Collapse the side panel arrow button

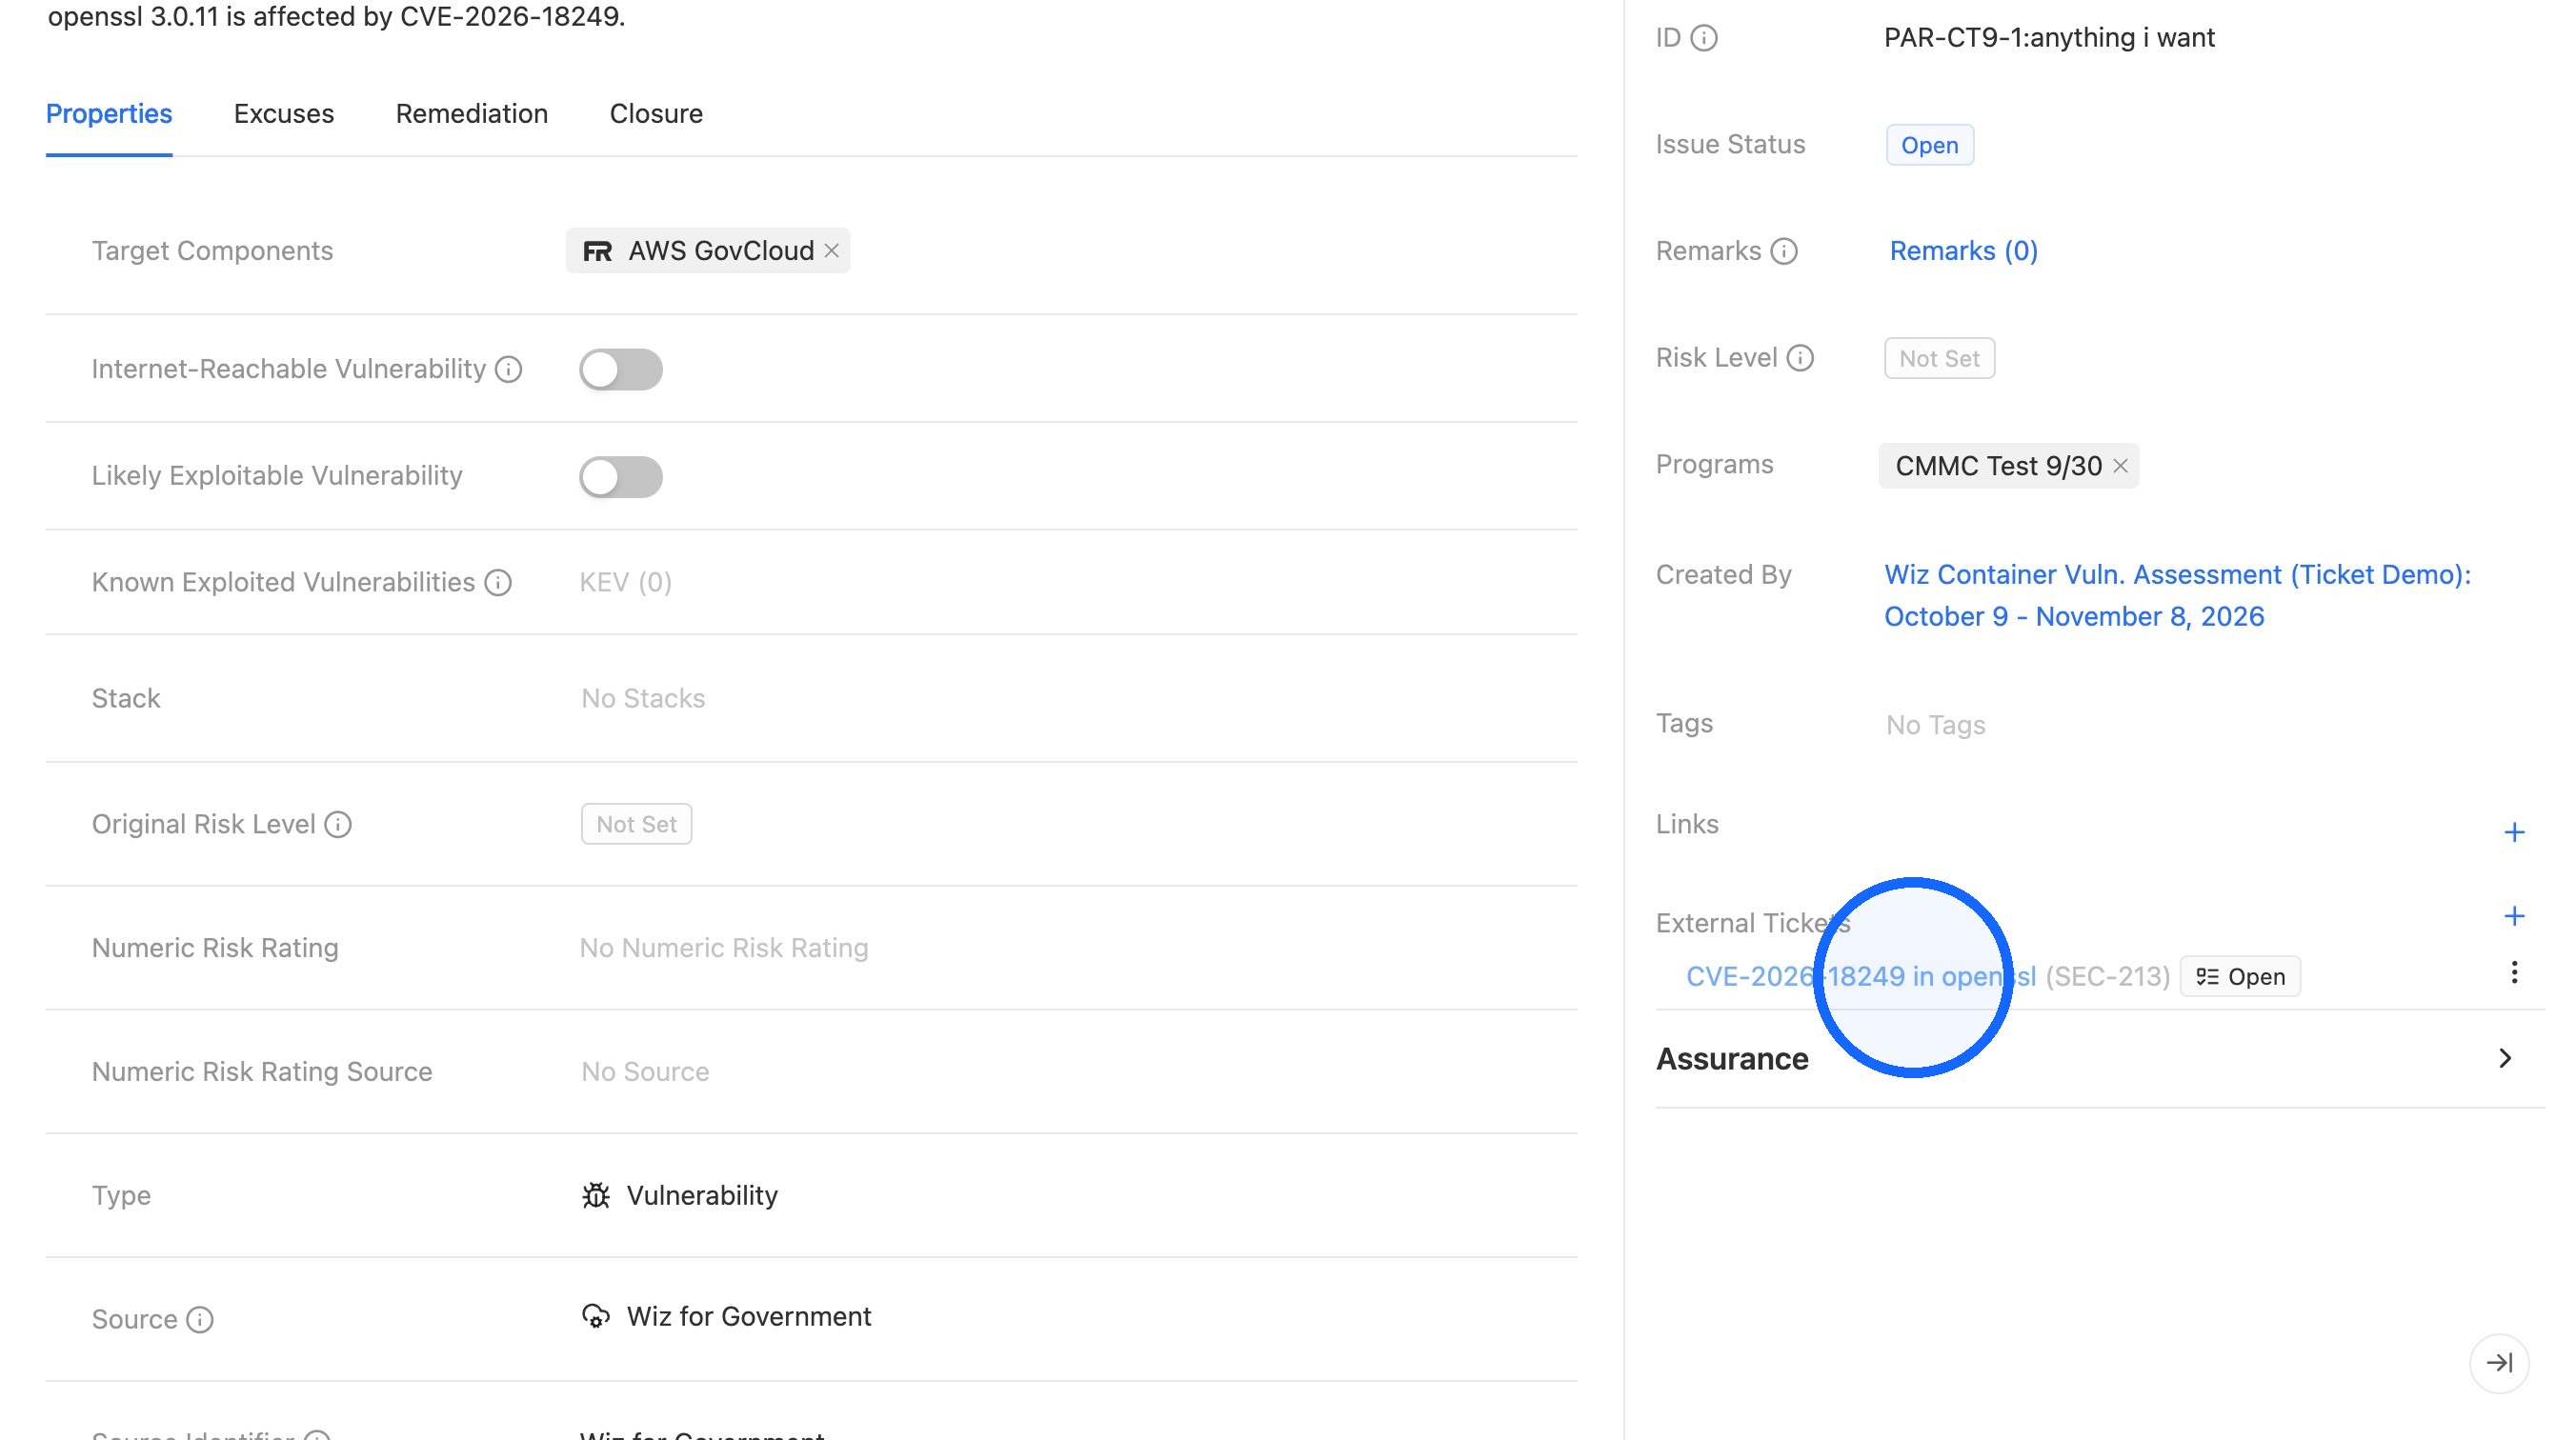(2499, 1362)
